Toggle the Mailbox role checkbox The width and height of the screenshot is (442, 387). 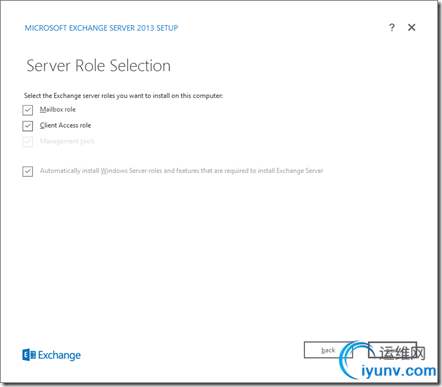coord(28,110)
